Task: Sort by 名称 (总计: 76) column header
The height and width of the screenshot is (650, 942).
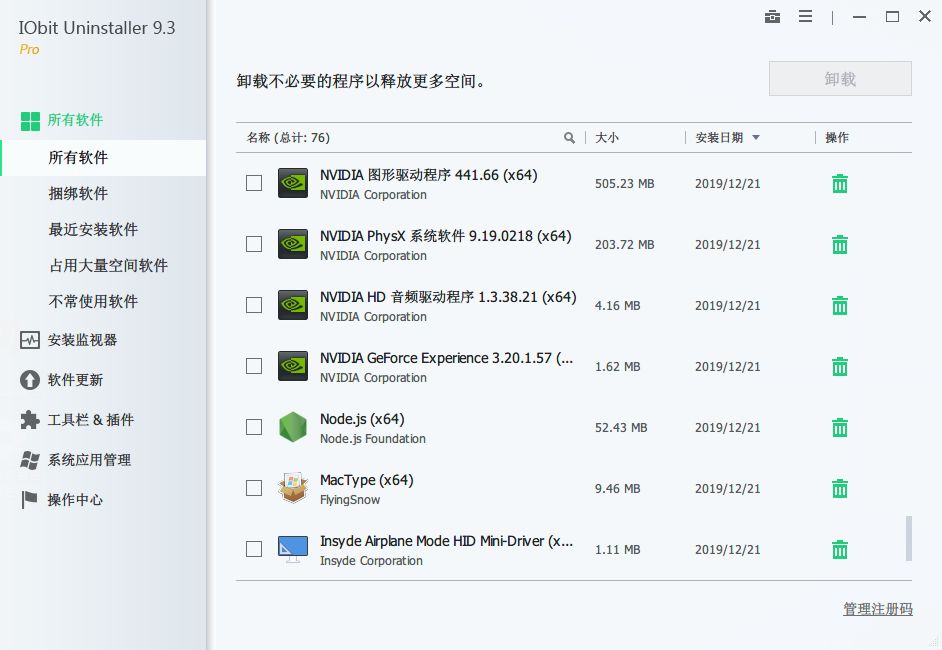Action: [x=288, y=138]
